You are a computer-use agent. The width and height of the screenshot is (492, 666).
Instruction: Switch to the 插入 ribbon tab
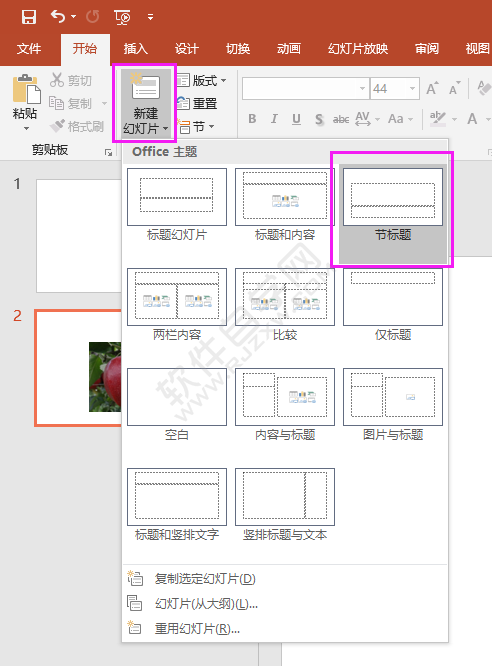pos(136,49)
